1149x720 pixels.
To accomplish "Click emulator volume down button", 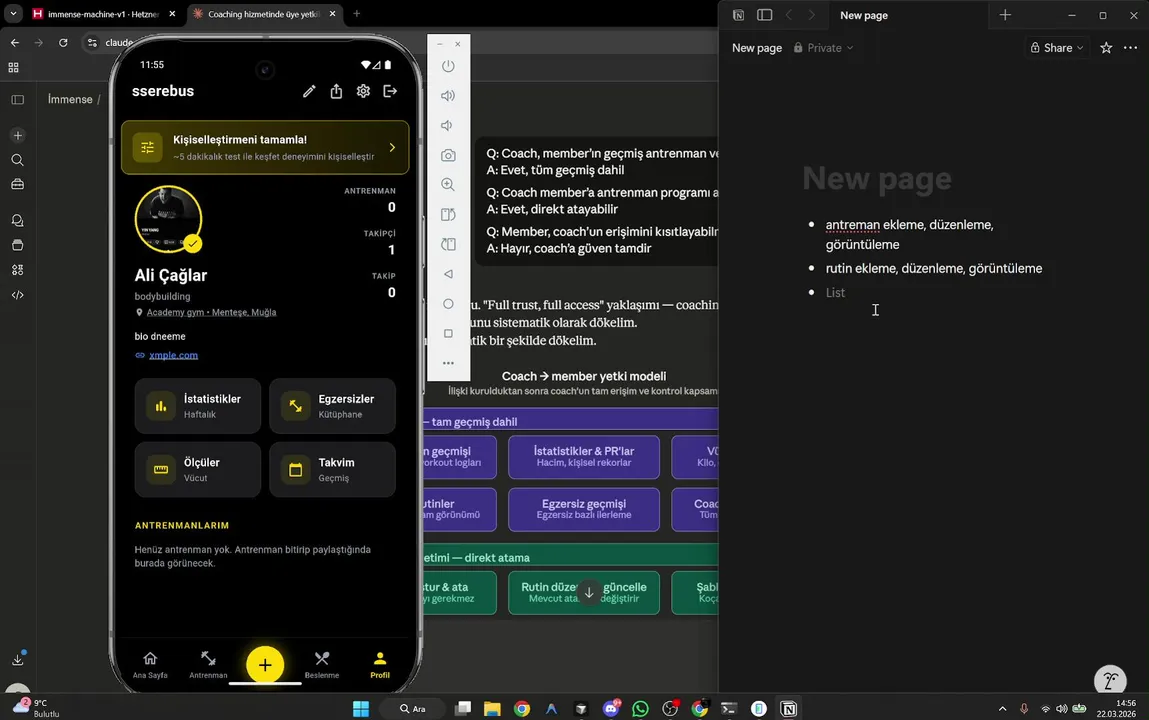I will pos(447,125).
